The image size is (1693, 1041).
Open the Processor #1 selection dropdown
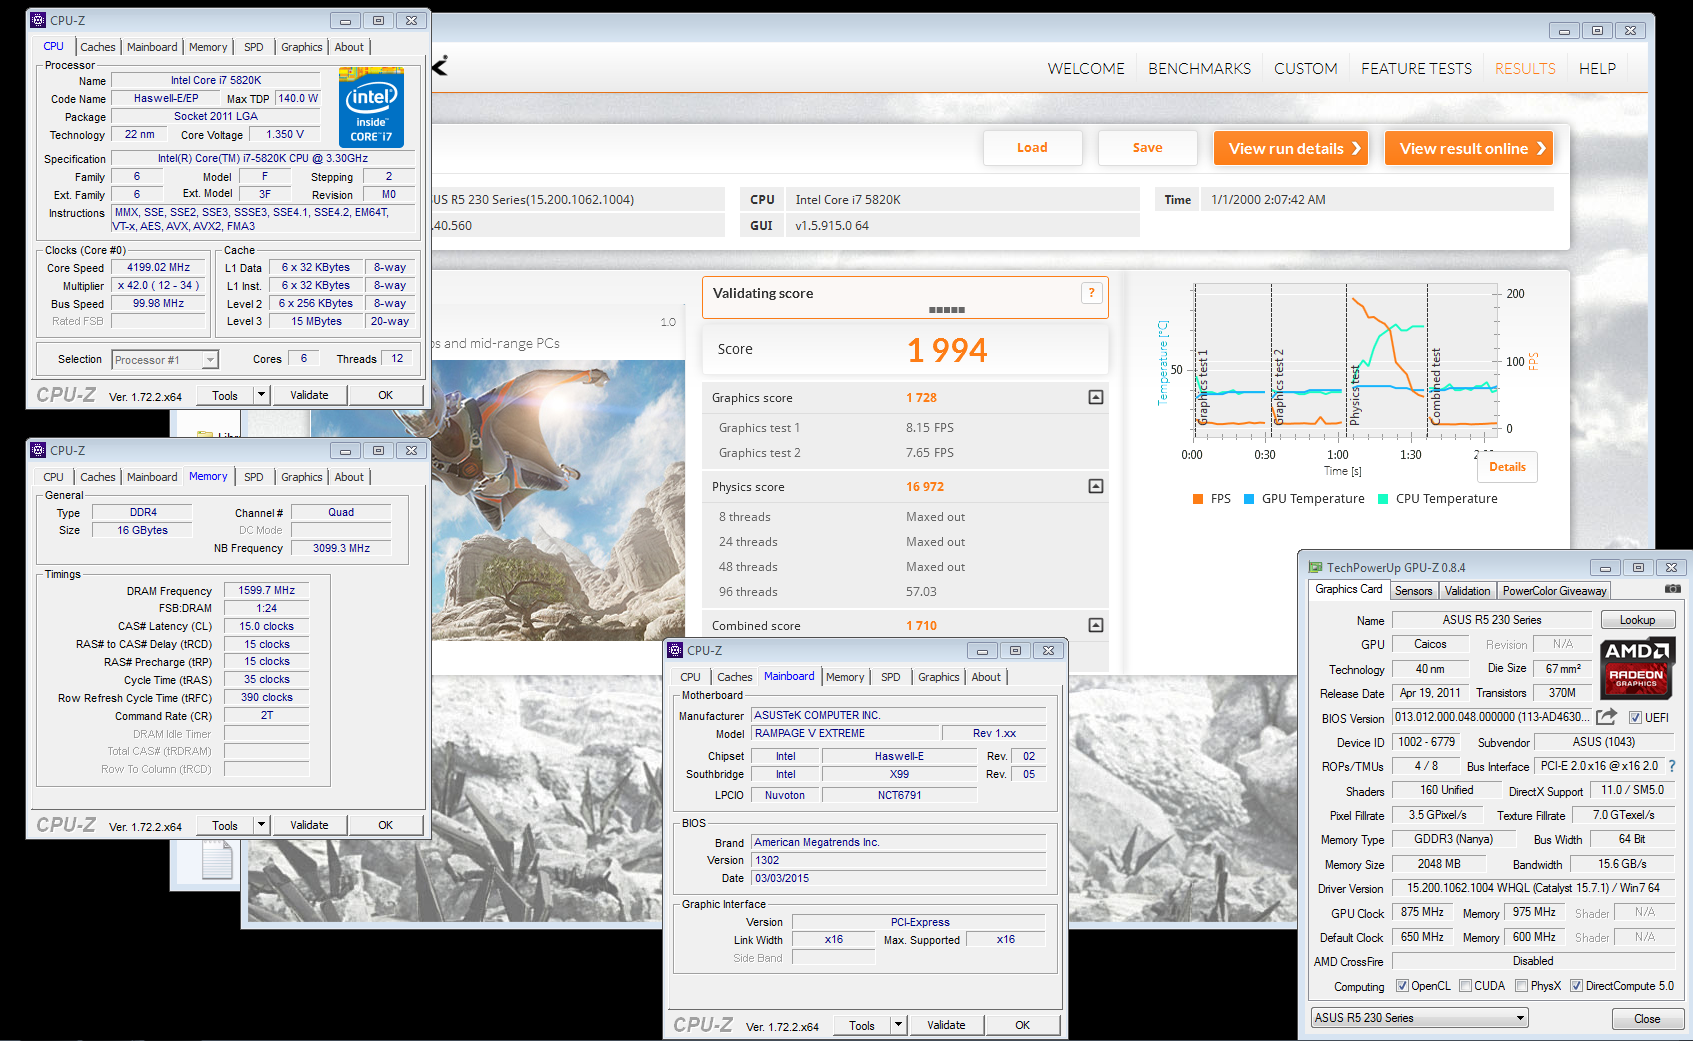point(165,360)
